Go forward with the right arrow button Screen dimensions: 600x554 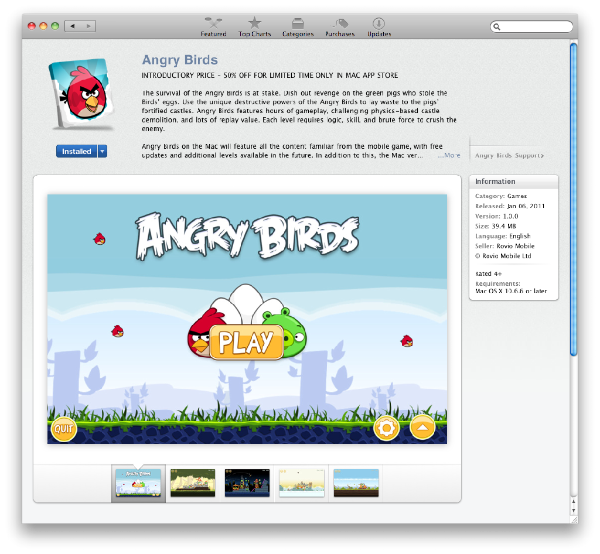pyautogui.click(x=88, y=26)
